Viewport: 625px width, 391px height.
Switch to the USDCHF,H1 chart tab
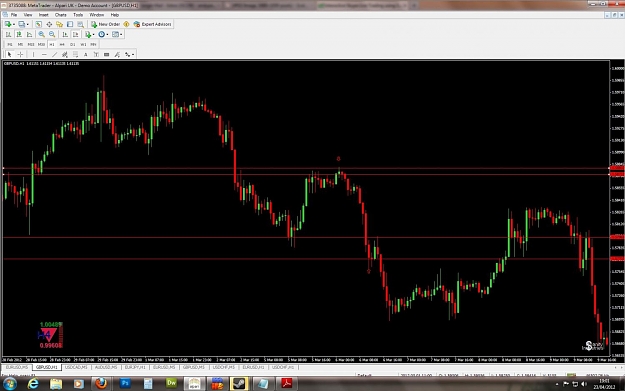283,367
